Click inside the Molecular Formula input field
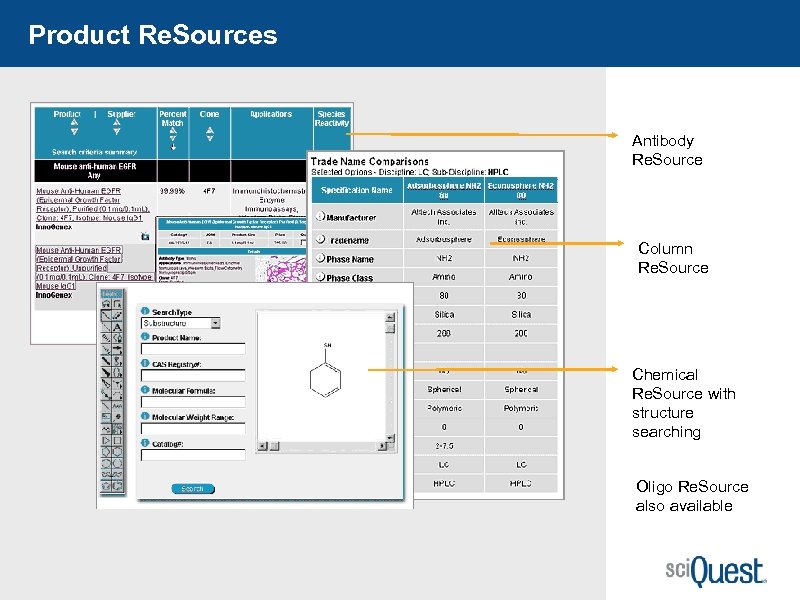 tap(193, 402)
